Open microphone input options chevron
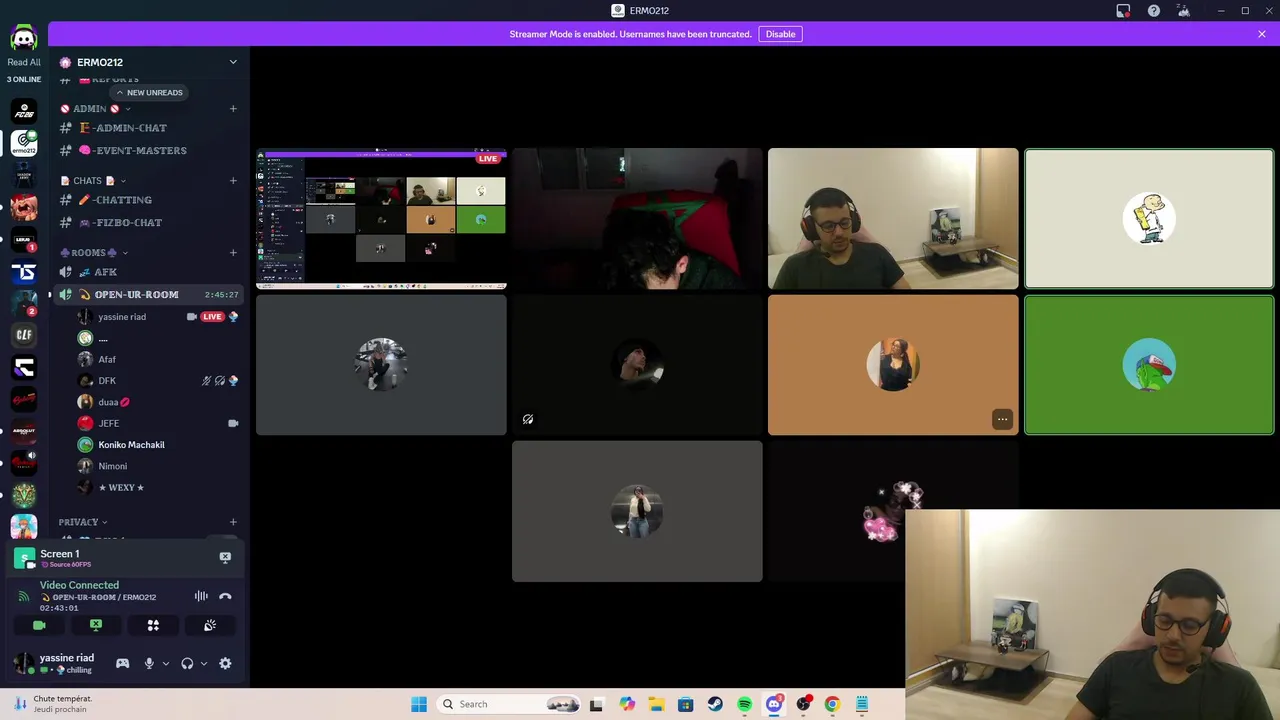The image size is (1280, 720). [x=166, y=663]
